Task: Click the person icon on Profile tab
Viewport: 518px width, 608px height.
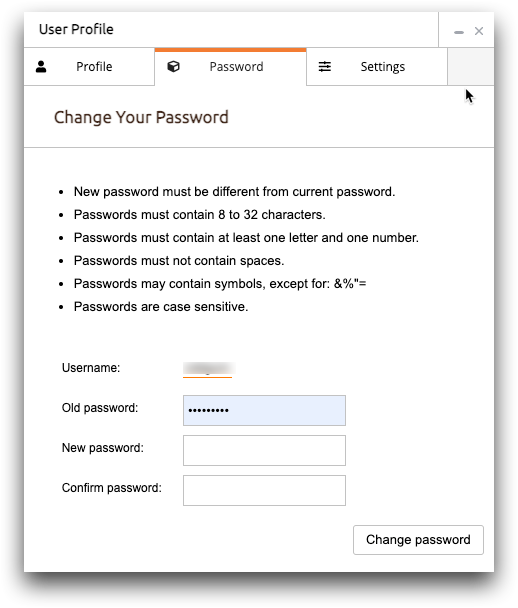Action: 41,67
